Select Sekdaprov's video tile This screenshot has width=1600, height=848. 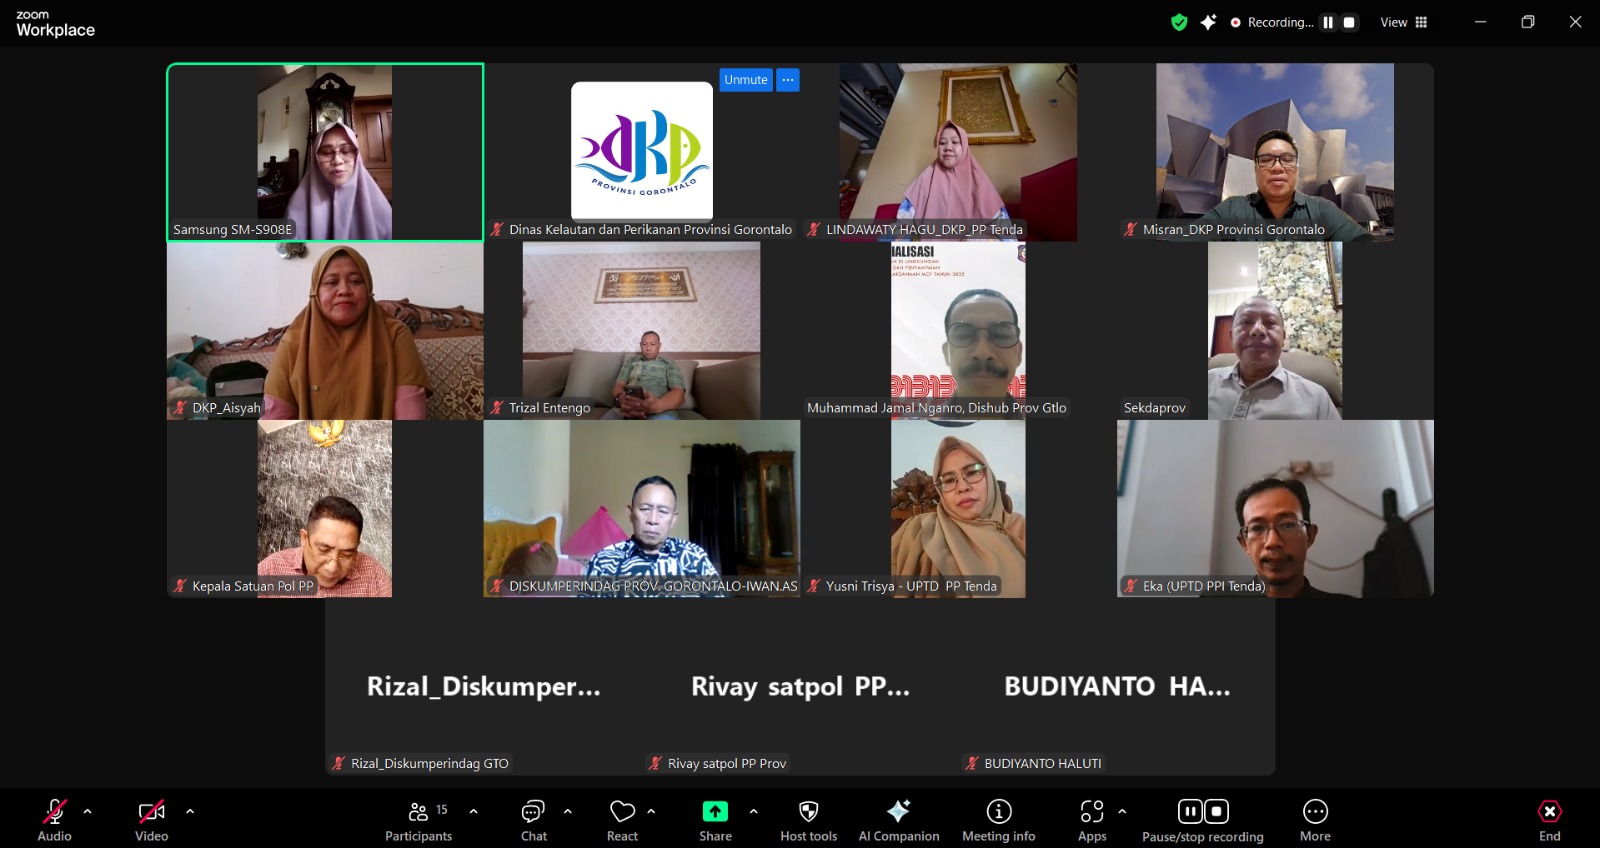click(x=1275, y=330)
